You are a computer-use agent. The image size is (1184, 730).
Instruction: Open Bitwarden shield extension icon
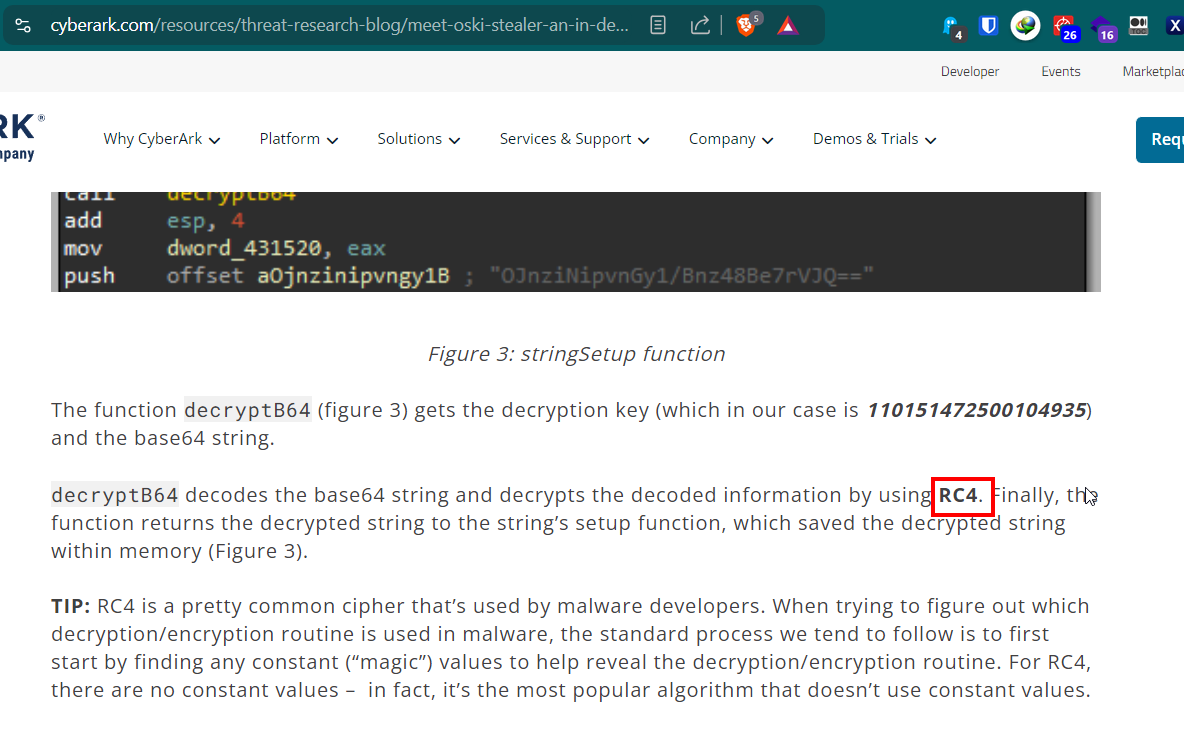click(988, 26)
